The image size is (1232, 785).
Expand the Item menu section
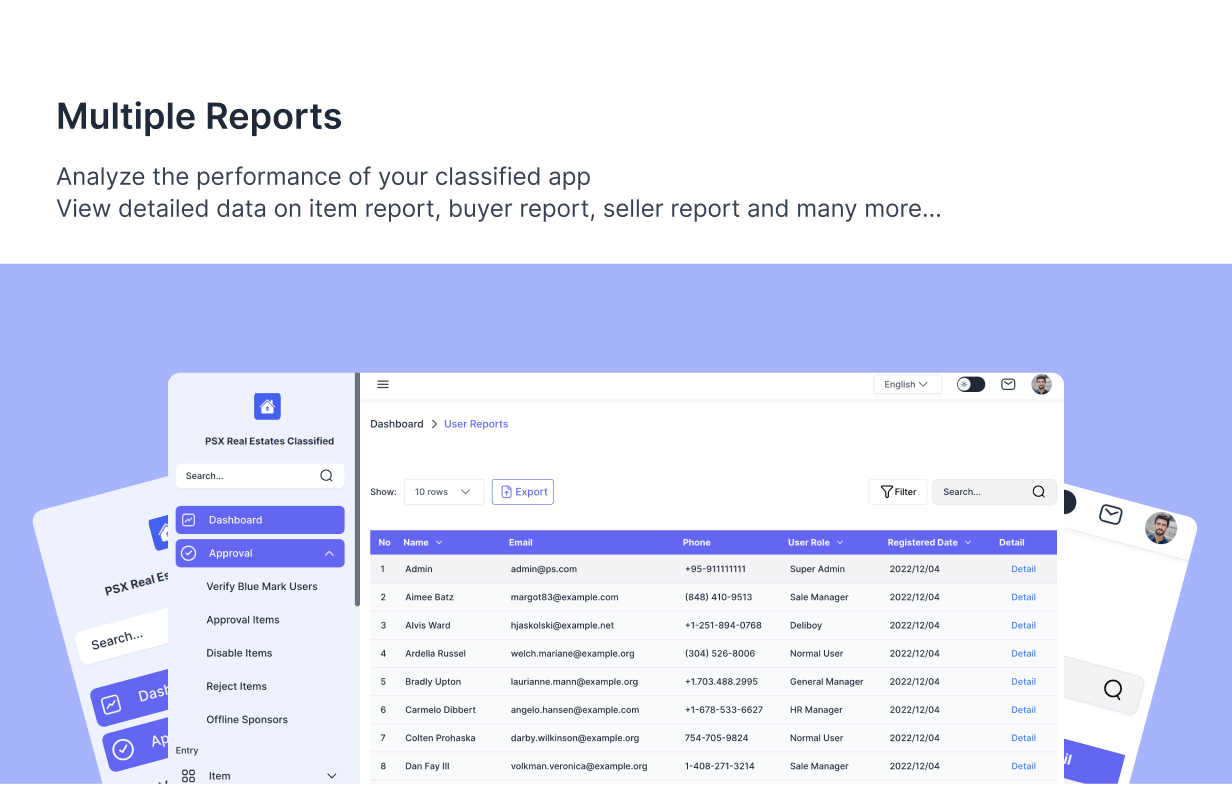click(x=332, y=776)
